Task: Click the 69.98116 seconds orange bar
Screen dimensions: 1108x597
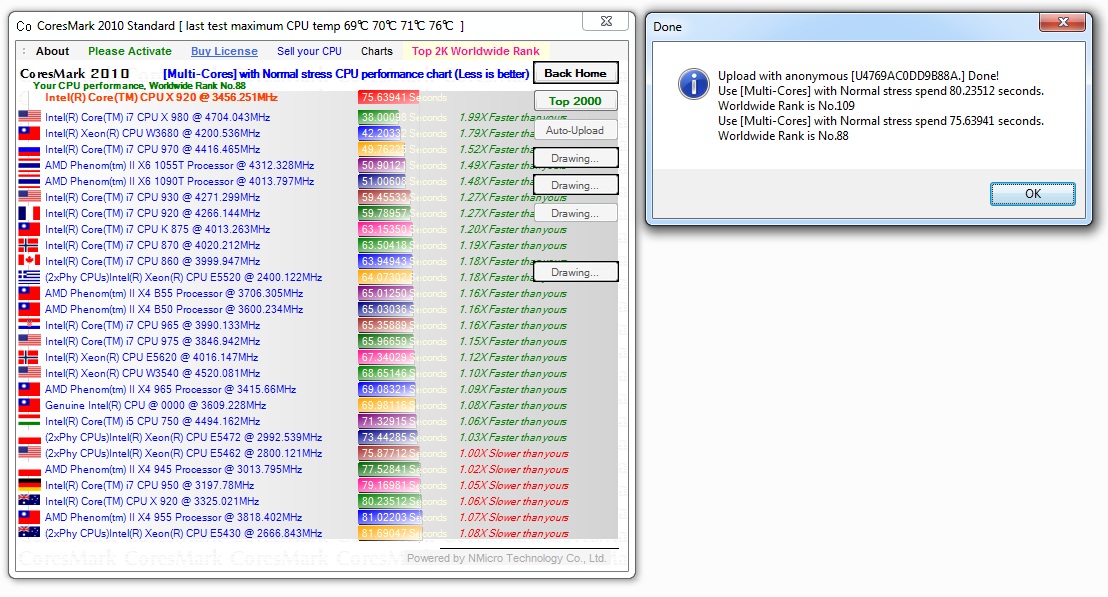Action: tap(388, 405)
